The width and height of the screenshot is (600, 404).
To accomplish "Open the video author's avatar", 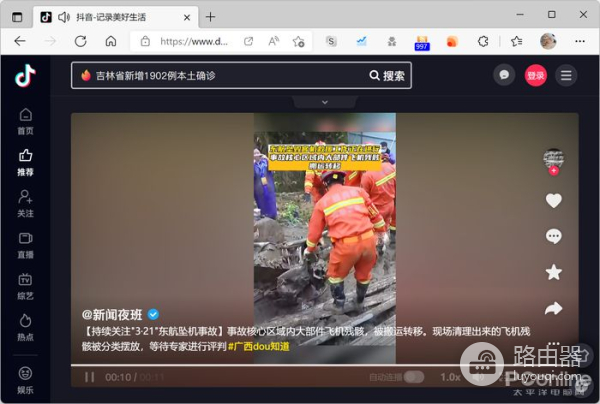I will (553, 158).
